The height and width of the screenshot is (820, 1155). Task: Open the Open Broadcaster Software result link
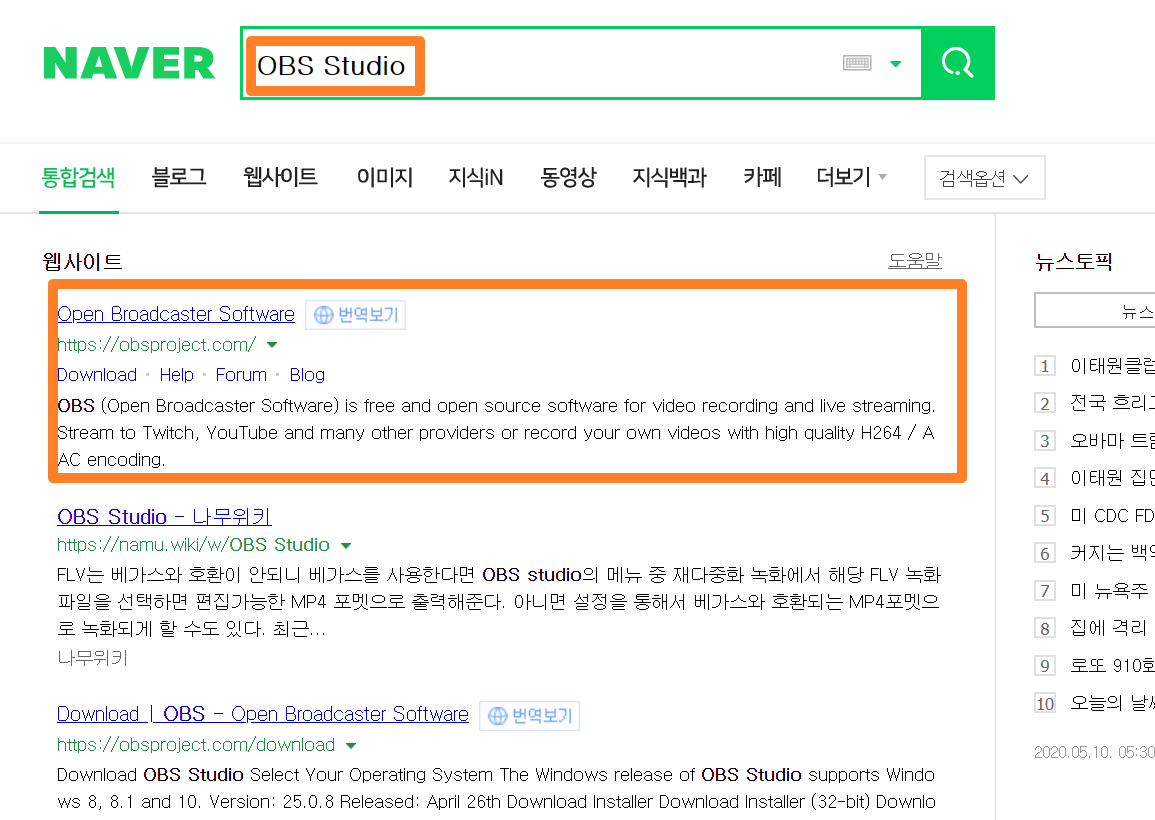[176, 314]
